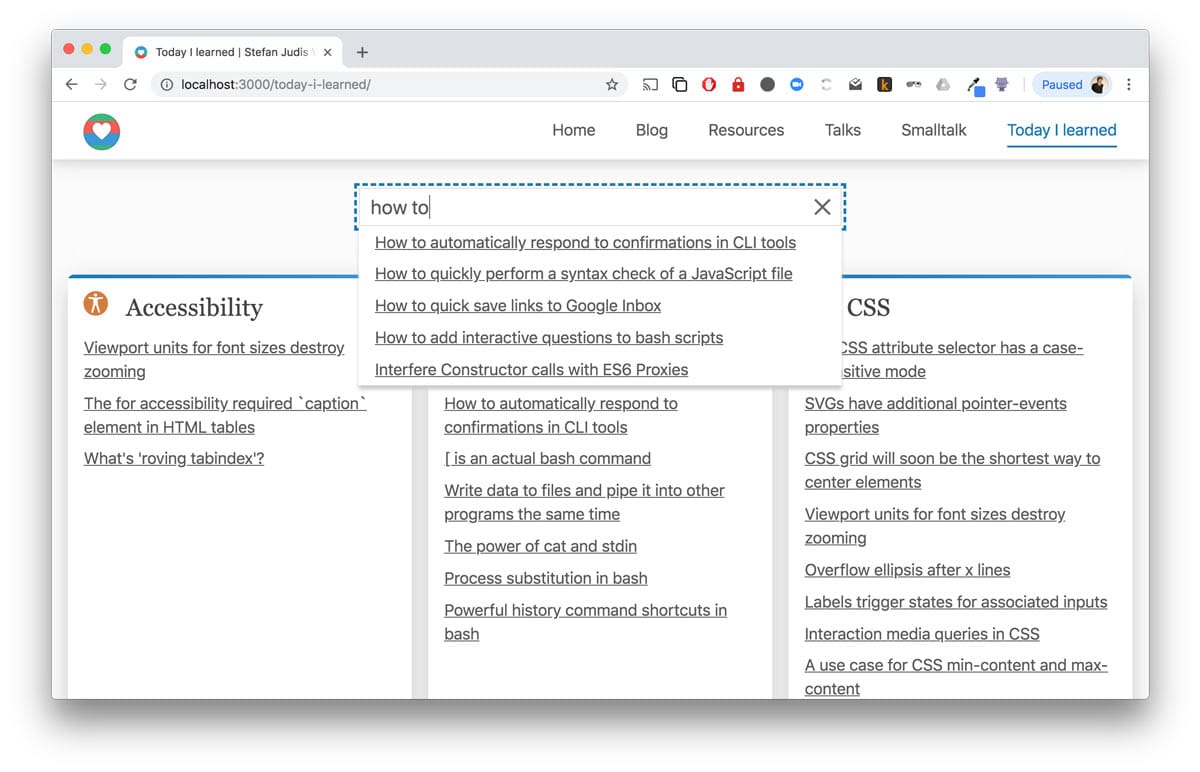Screen dimensions: 1200x772
Task: Select the Today I learned tab
Action: coord(1062,130)
